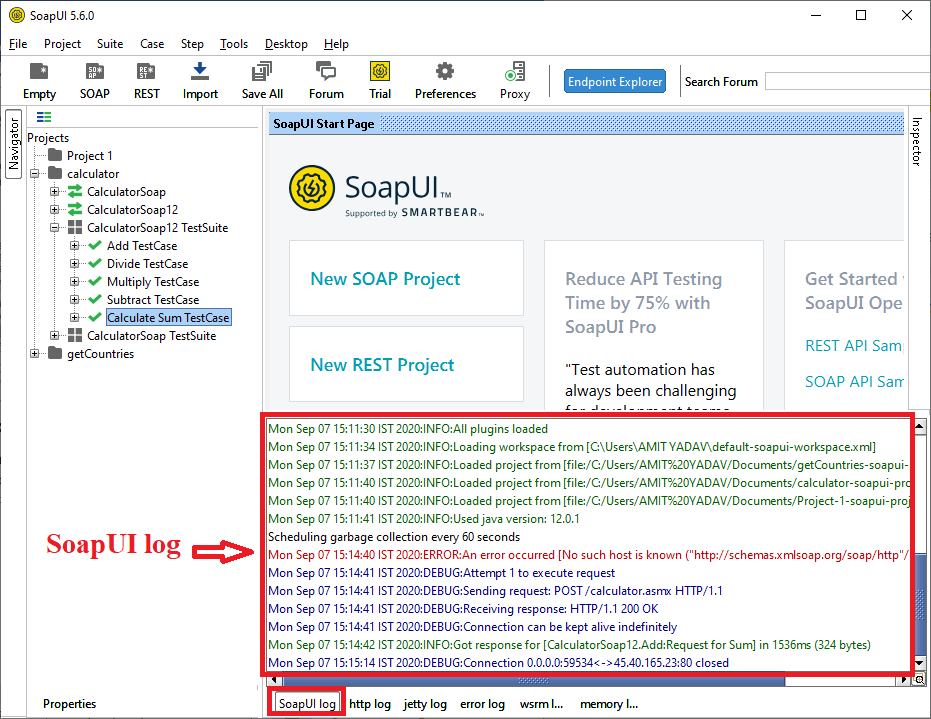This screenshot has height=719, width=931.
Task: Click the Search Forum input field
Action: tap(847, 81)
